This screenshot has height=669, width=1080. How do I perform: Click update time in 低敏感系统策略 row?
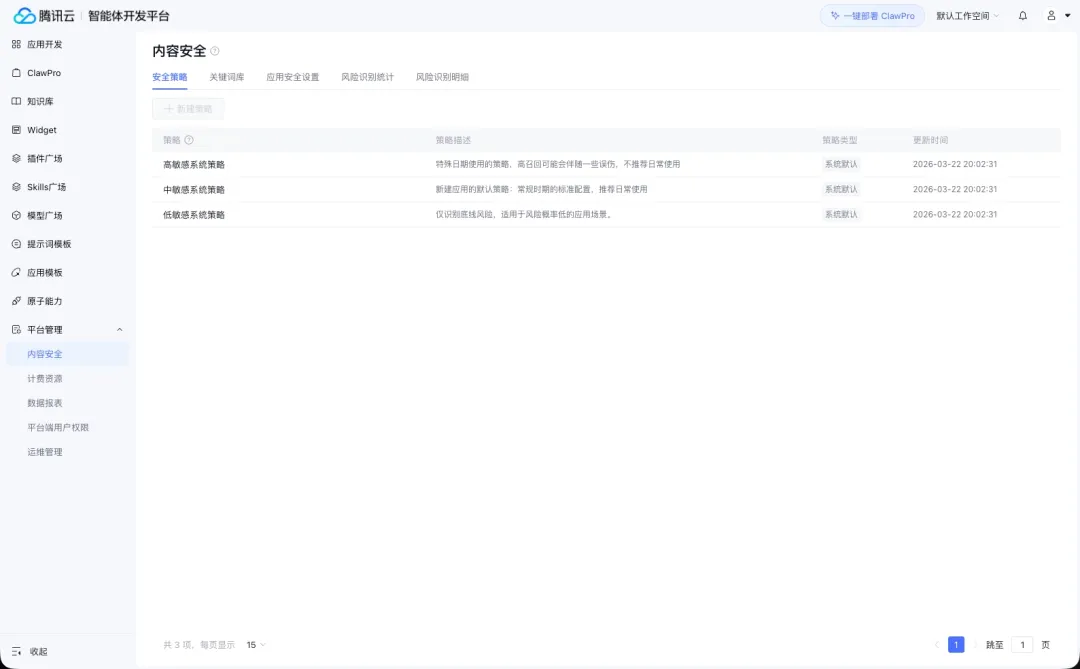[955, 214]
